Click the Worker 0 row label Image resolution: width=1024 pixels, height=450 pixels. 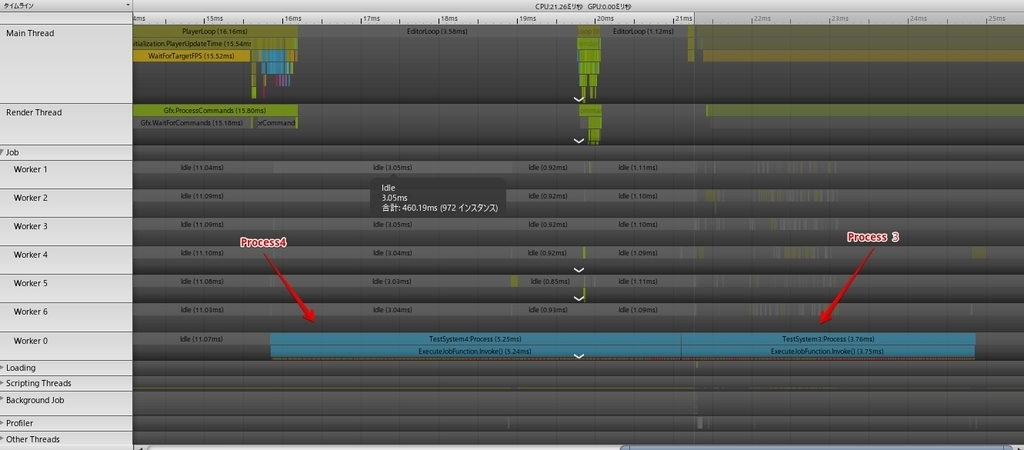pyautogui.click(x=31, y=341)
